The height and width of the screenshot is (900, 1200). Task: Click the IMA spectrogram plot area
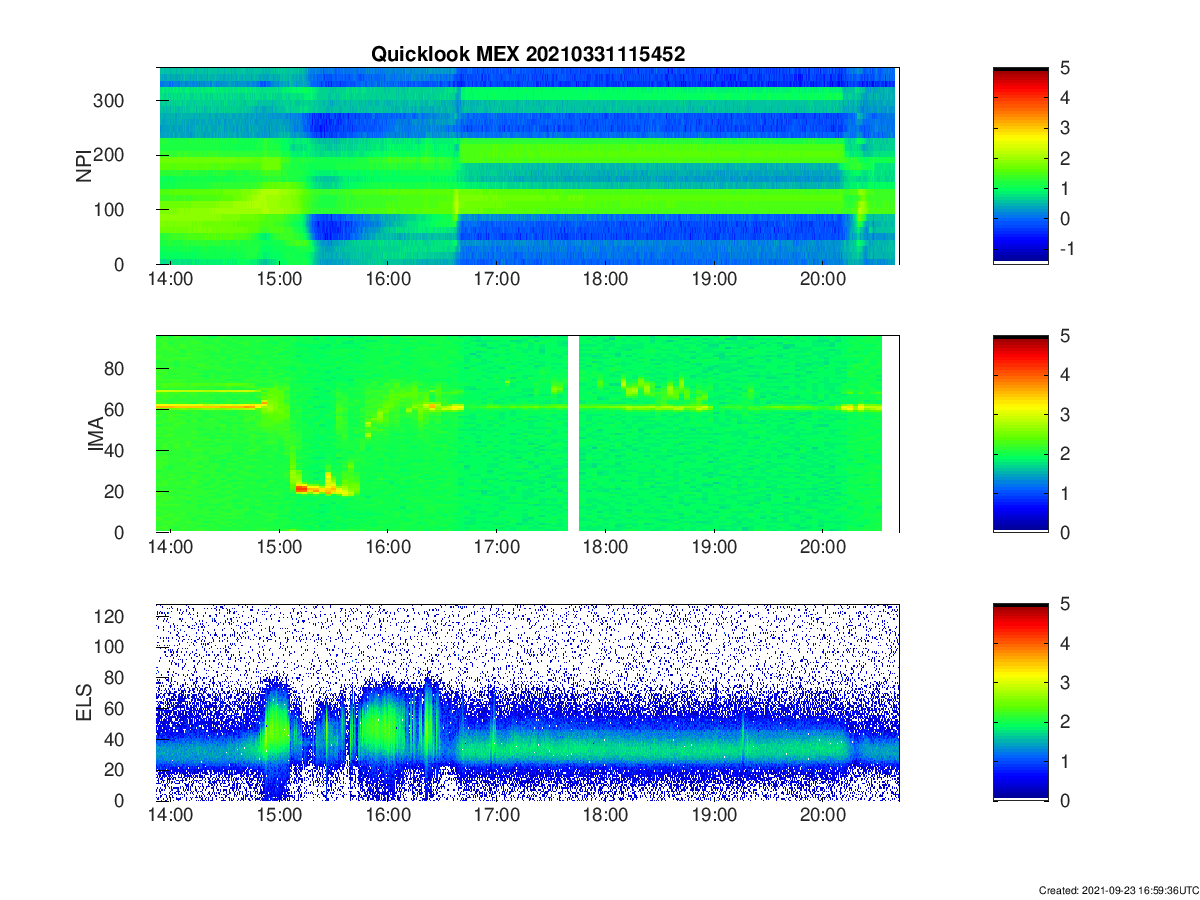(x=528, y=434)
